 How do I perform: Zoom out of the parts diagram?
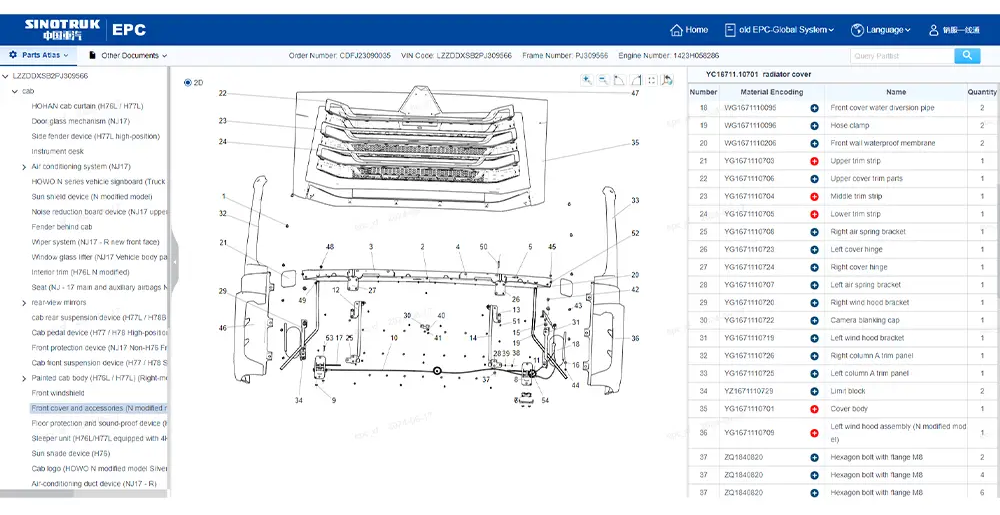click(603, 80)
